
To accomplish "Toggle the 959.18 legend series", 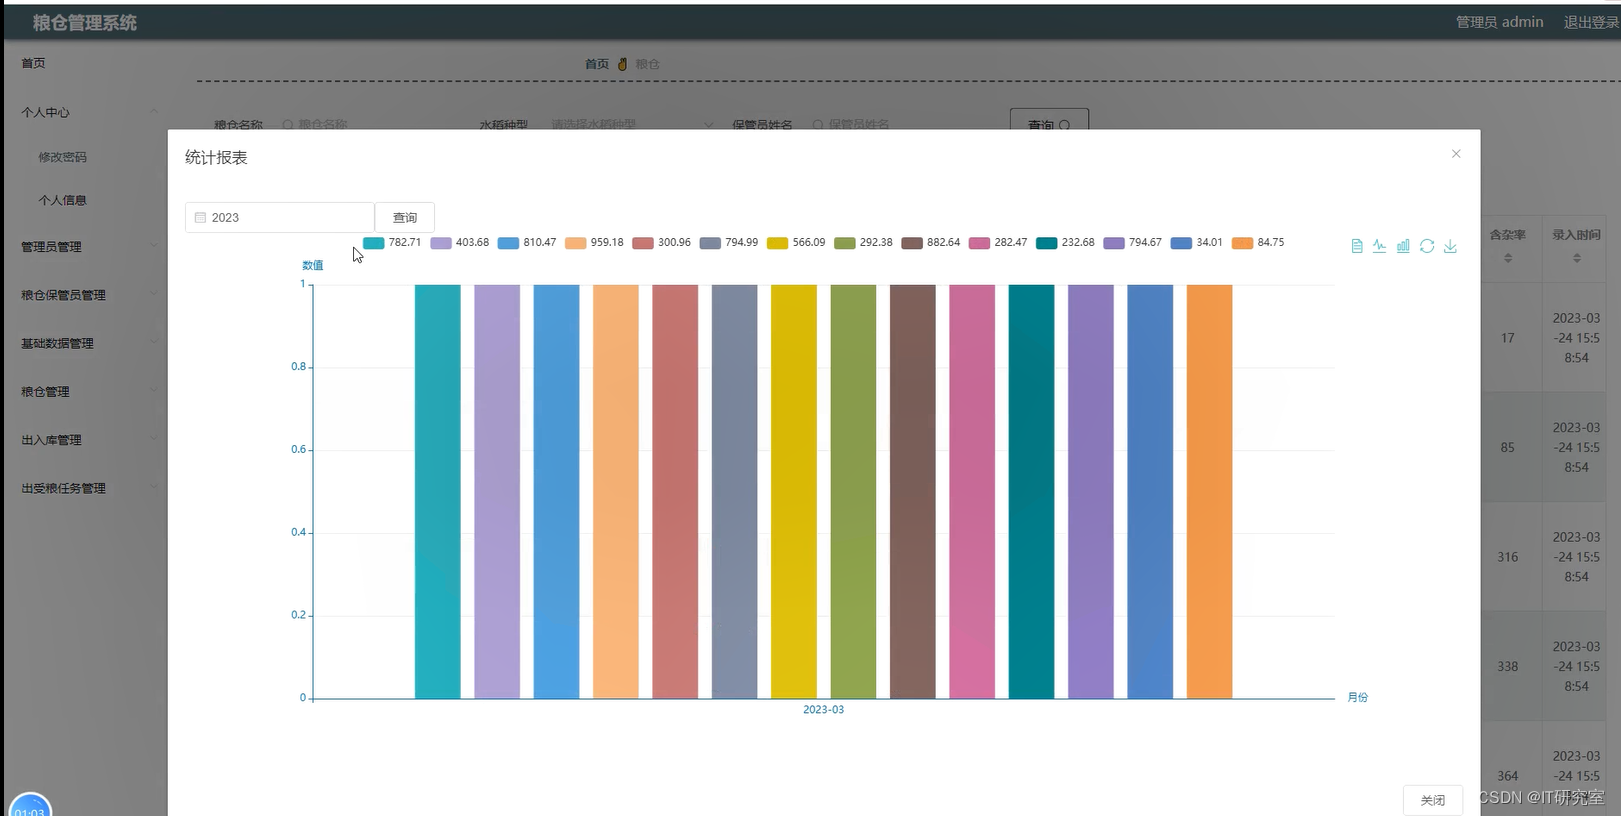I will [594, 243].
